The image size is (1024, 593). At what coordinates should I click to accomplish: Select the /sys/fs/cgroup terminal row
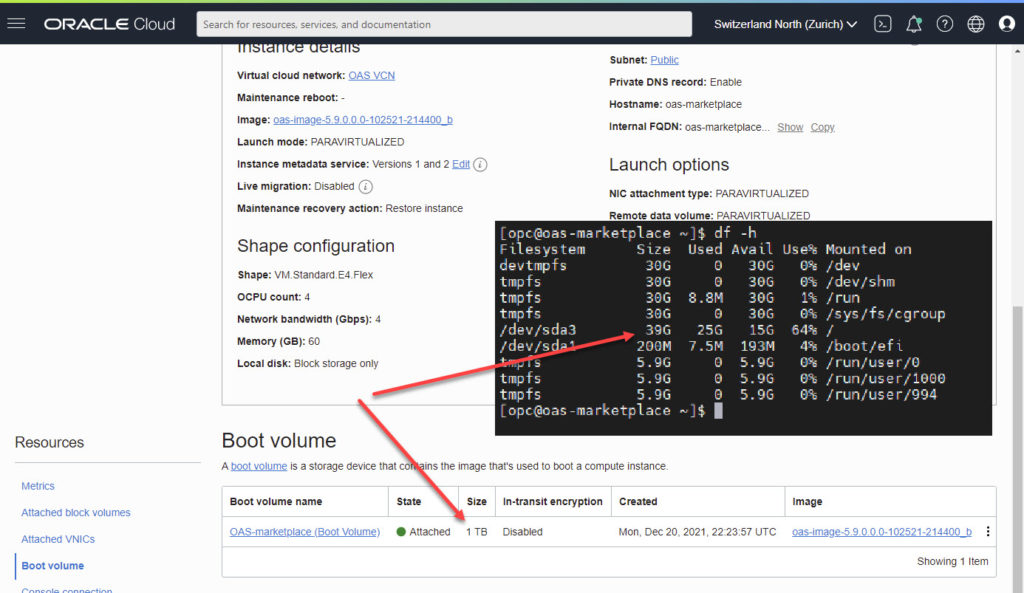[722, 314]
